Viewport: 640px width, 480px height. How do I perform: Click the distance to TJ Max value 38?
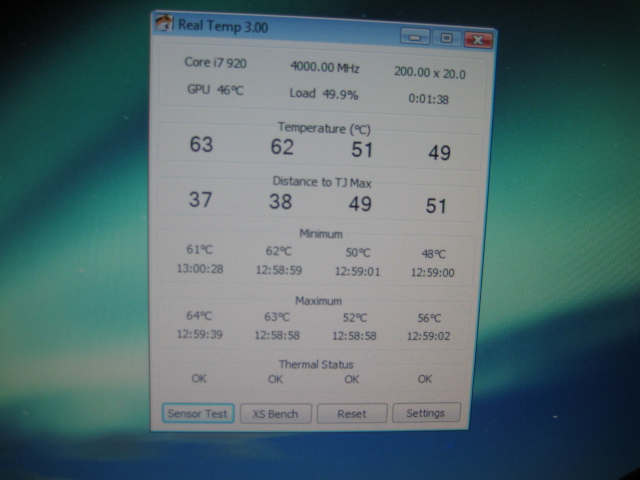coord(280,202)
